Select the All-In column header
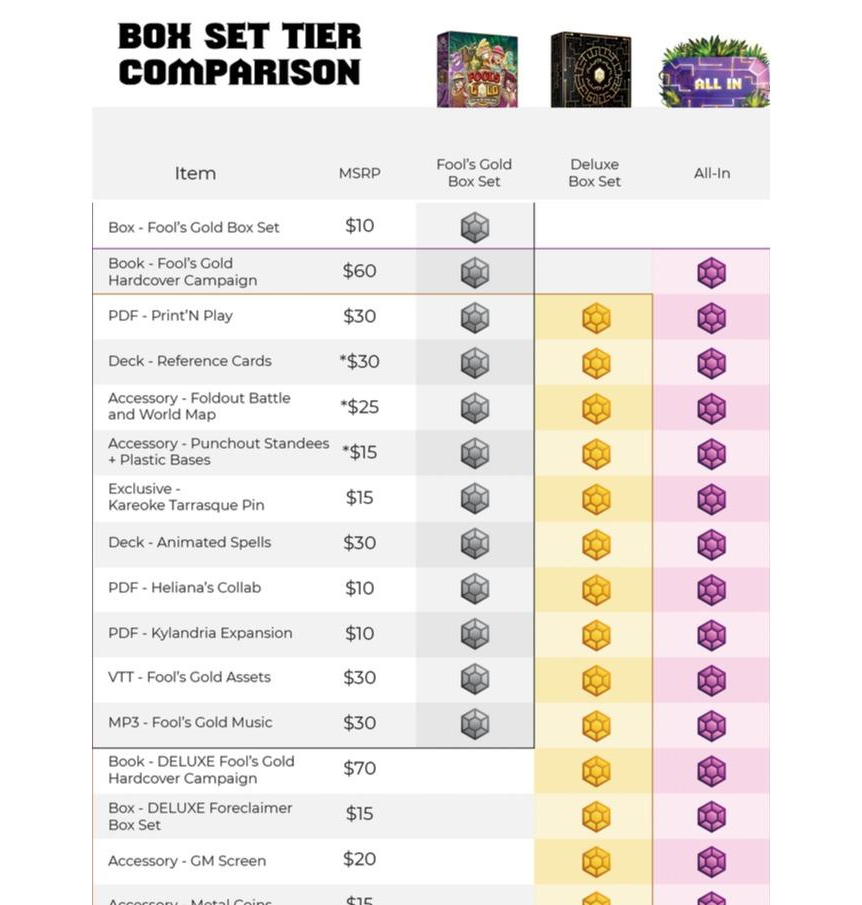Image resolution: width=862 pixels, height=905 pixels. click(712, 173)
